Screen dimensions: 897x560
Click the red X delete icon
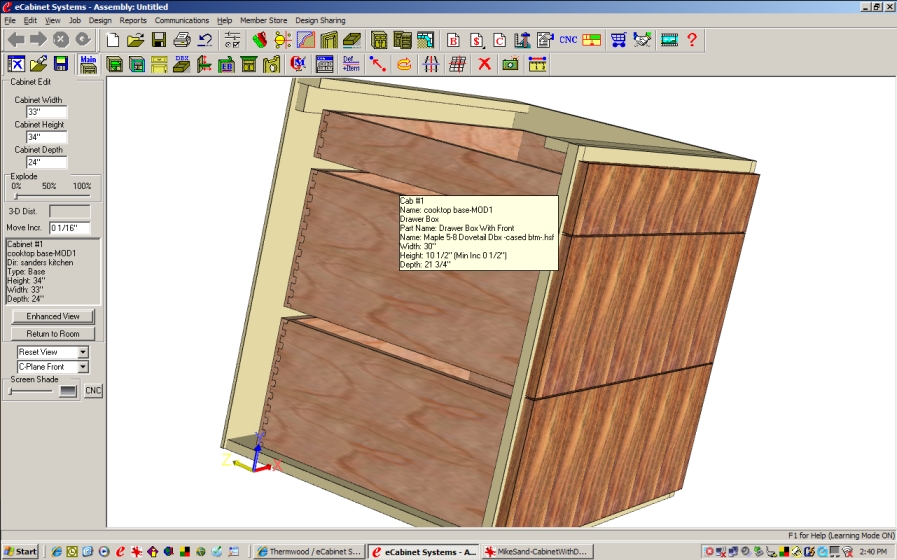click(485, 64)
